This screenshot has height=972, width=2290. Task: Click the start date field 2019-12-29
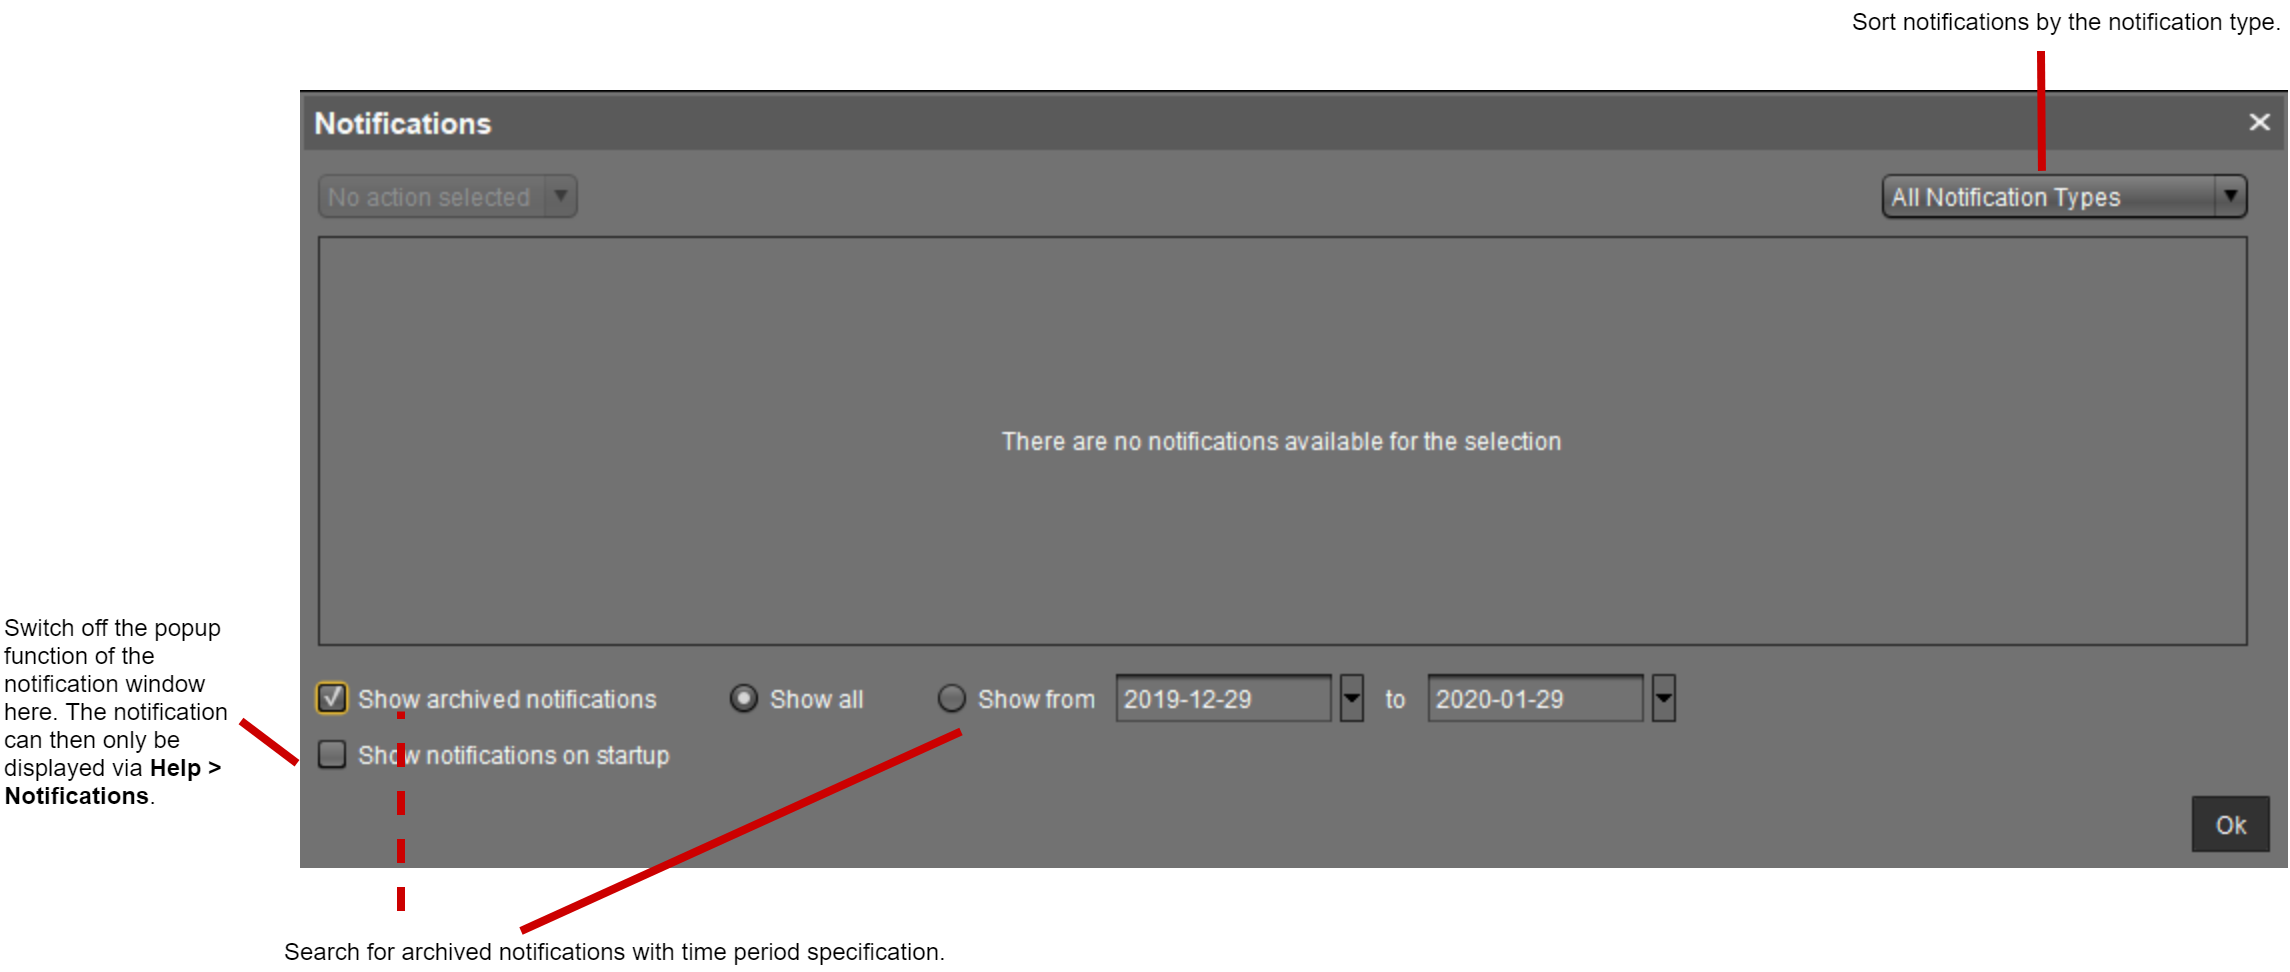point(1222,698)
